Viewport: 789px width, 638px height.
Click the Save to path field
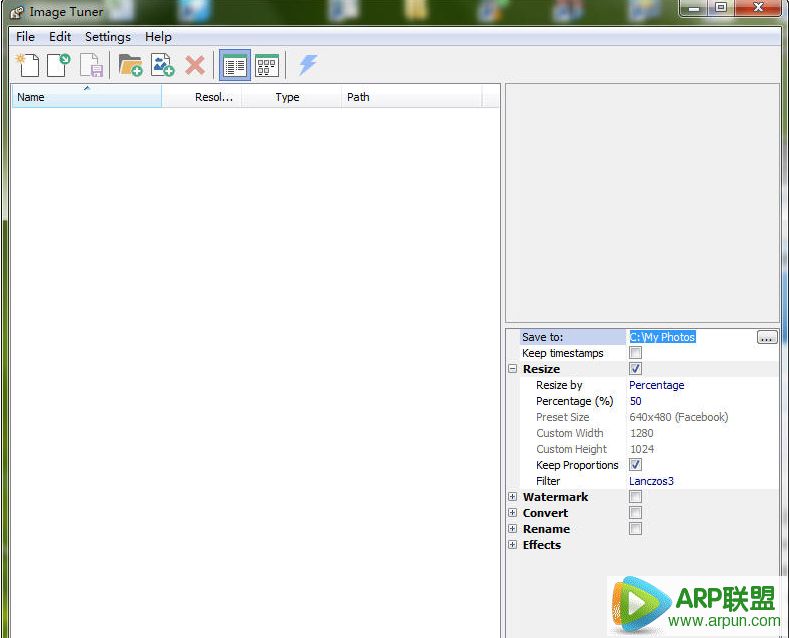pyautogui.click(x=691, y=337)
